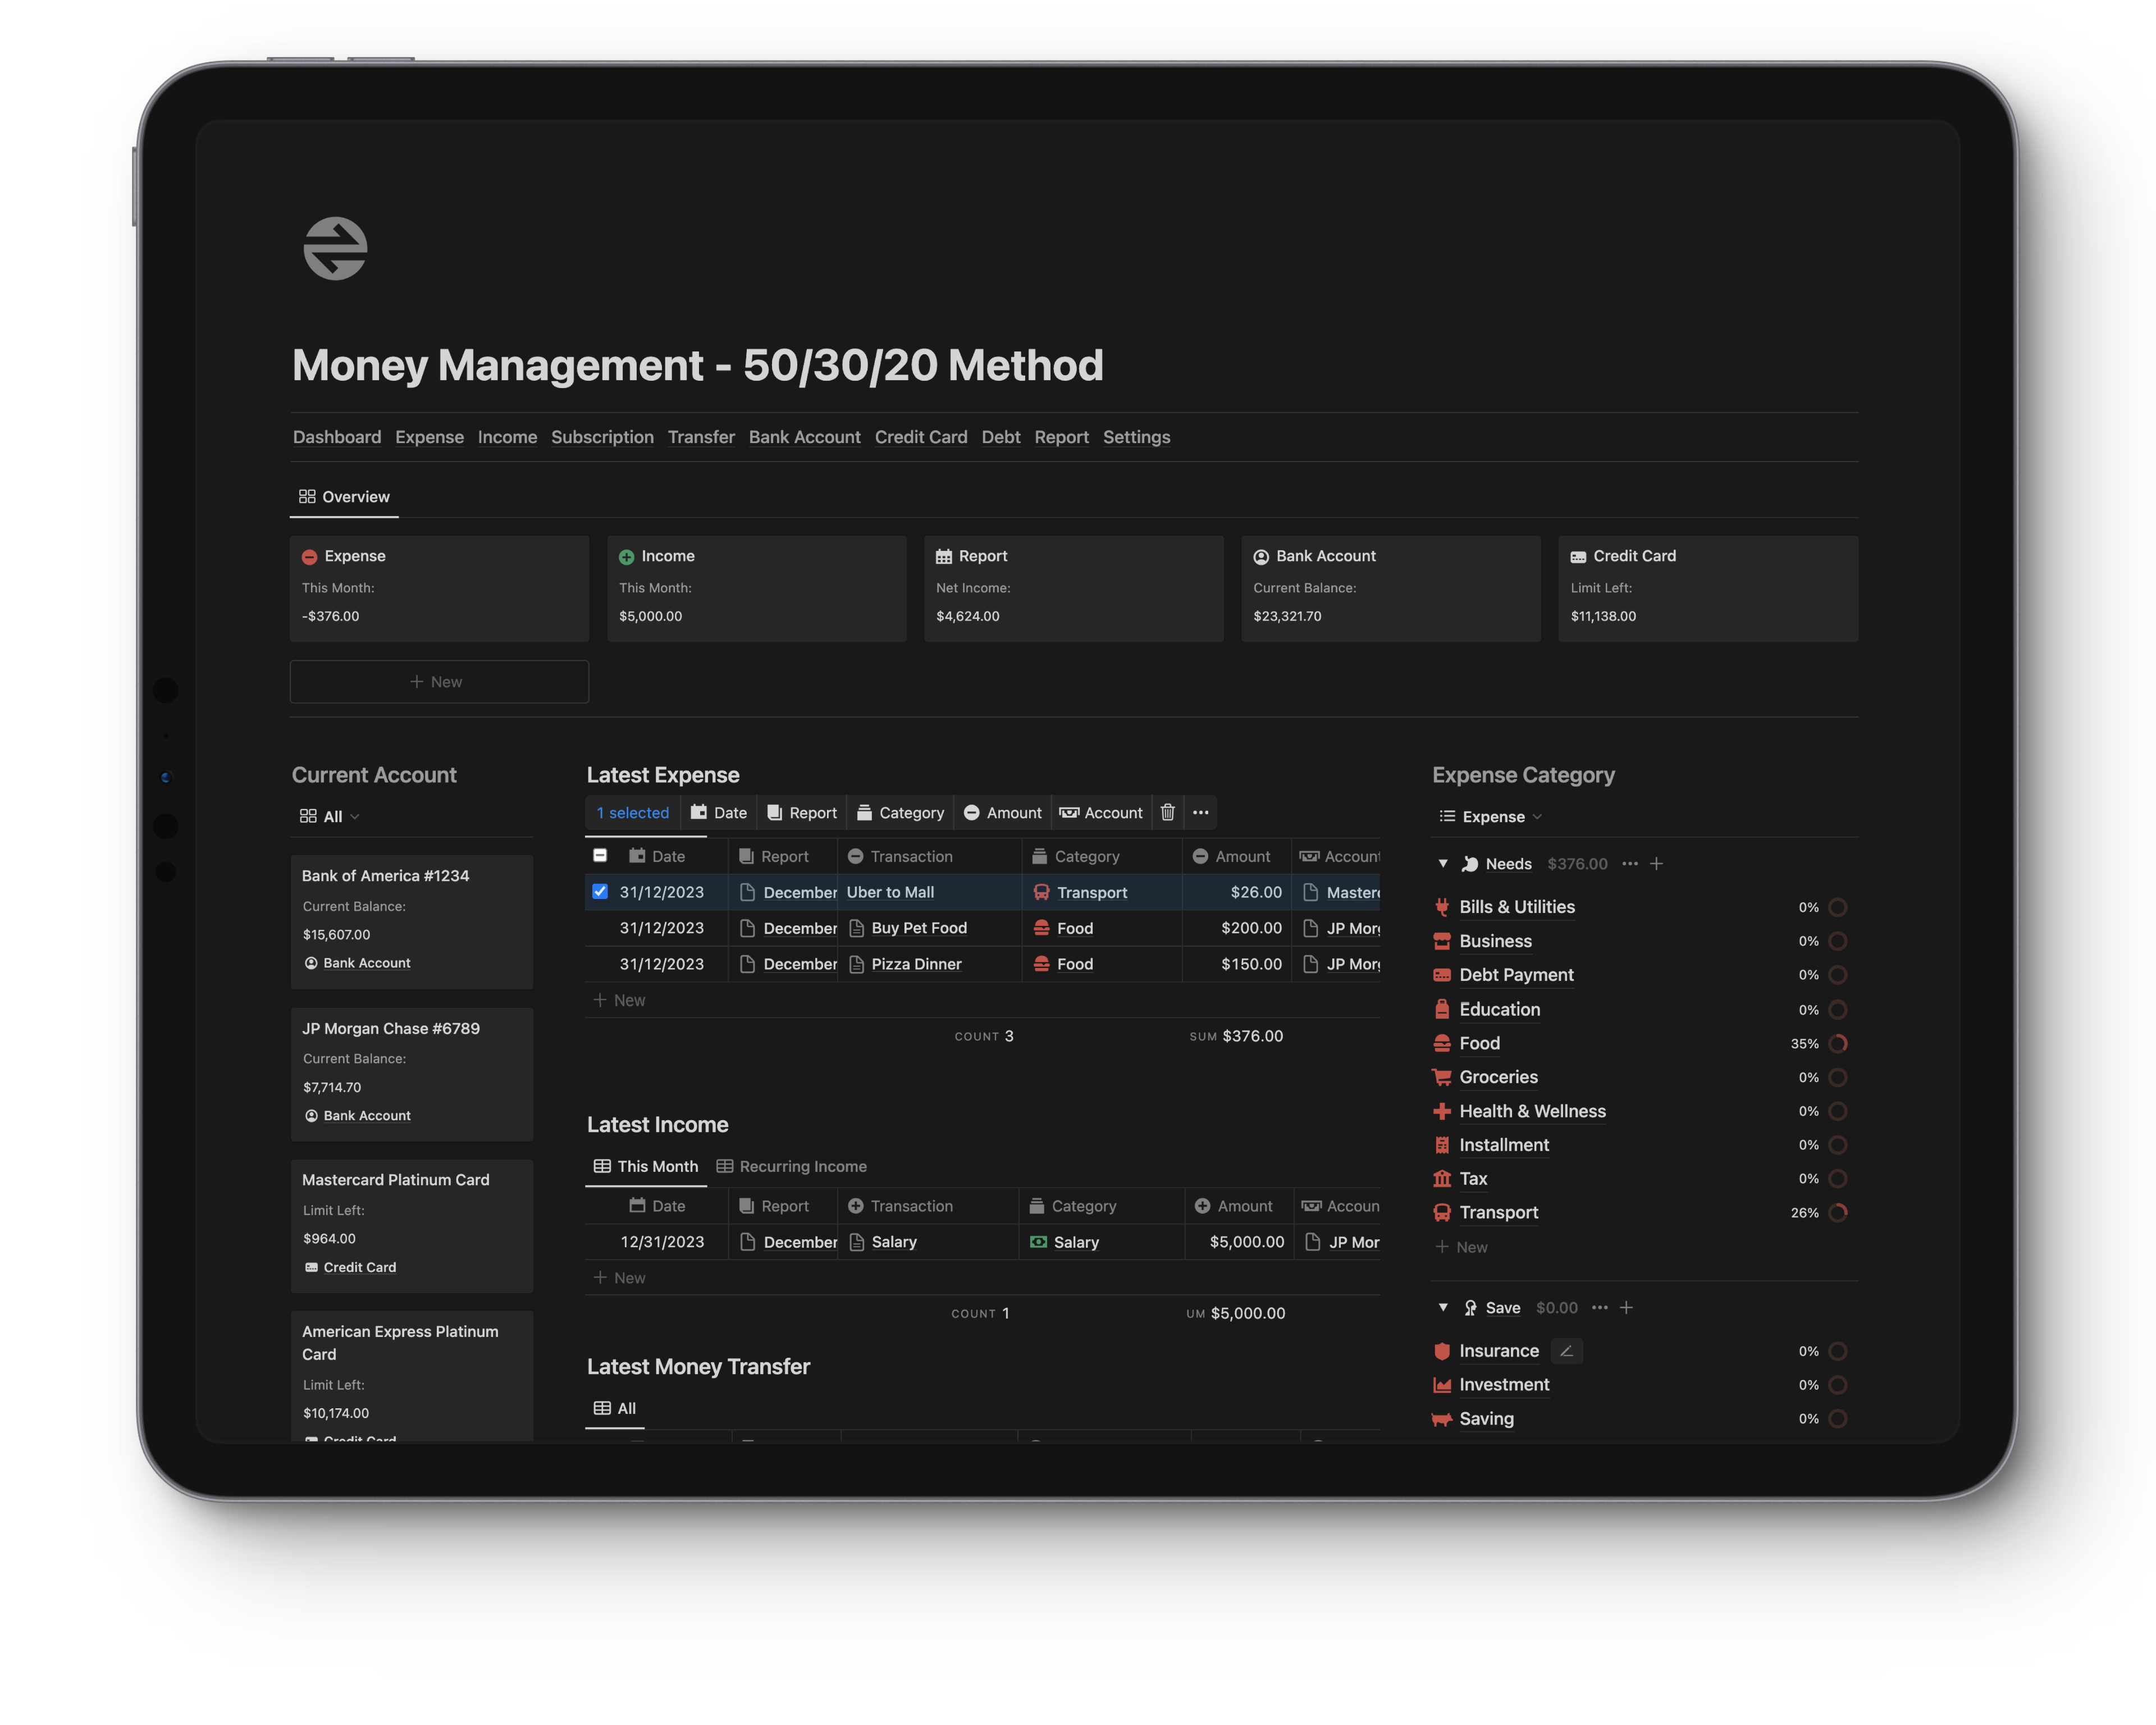Click the Bills & Utilities 0% progress ring
This screenshot has height=1725, width=2156.
point(1838,908)
